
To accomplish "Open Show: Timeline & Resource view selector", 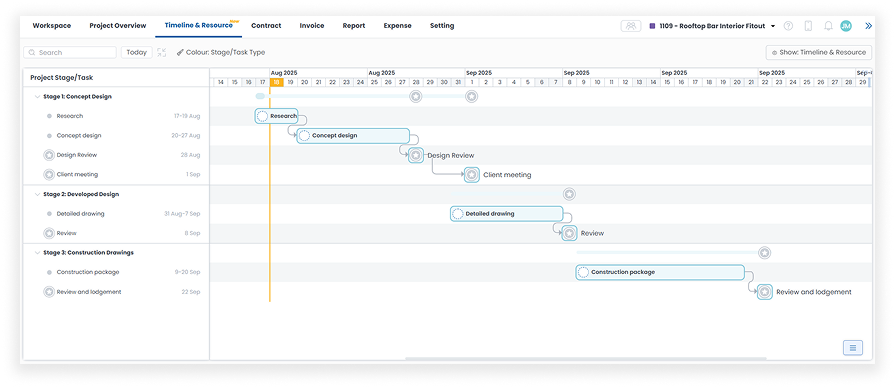I will point(819,52).
